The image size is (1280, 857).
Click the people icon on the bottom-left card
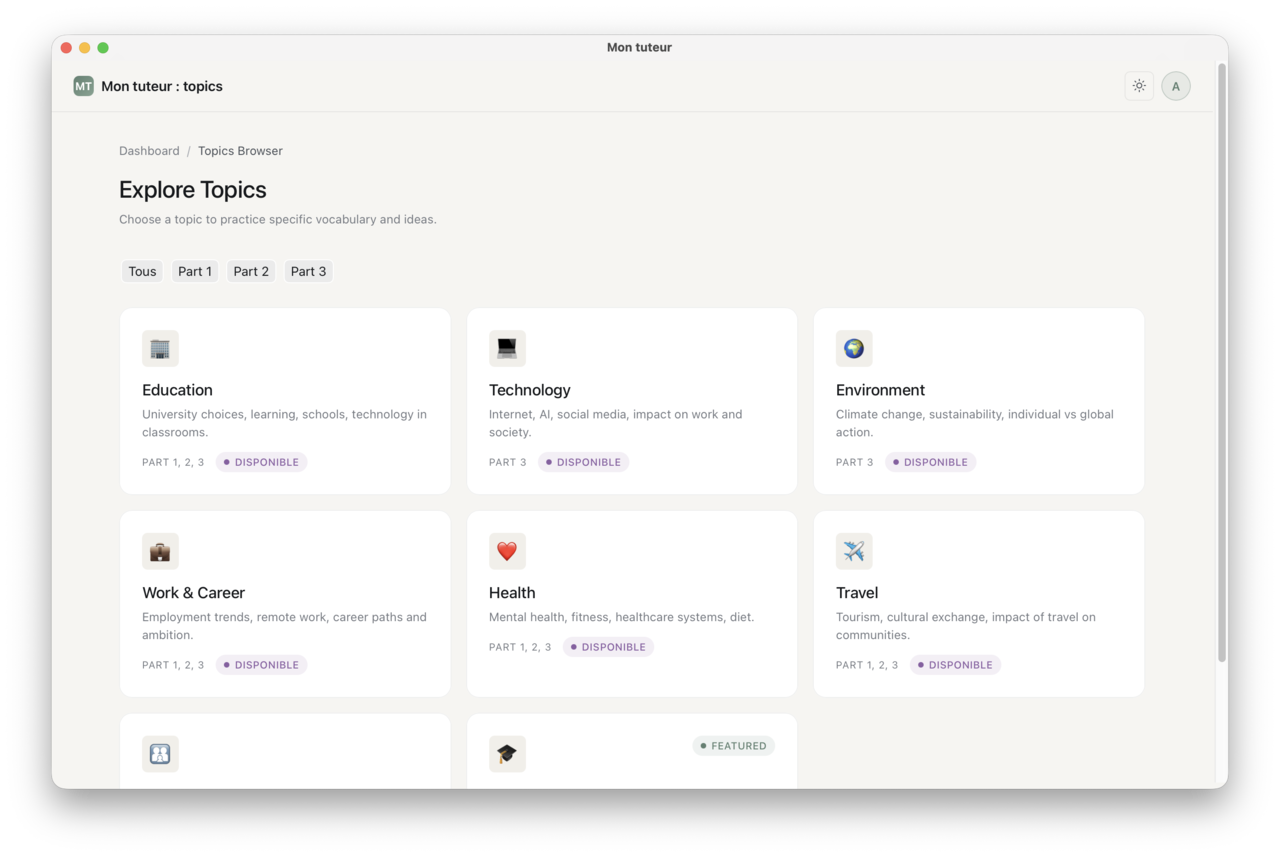160,754
